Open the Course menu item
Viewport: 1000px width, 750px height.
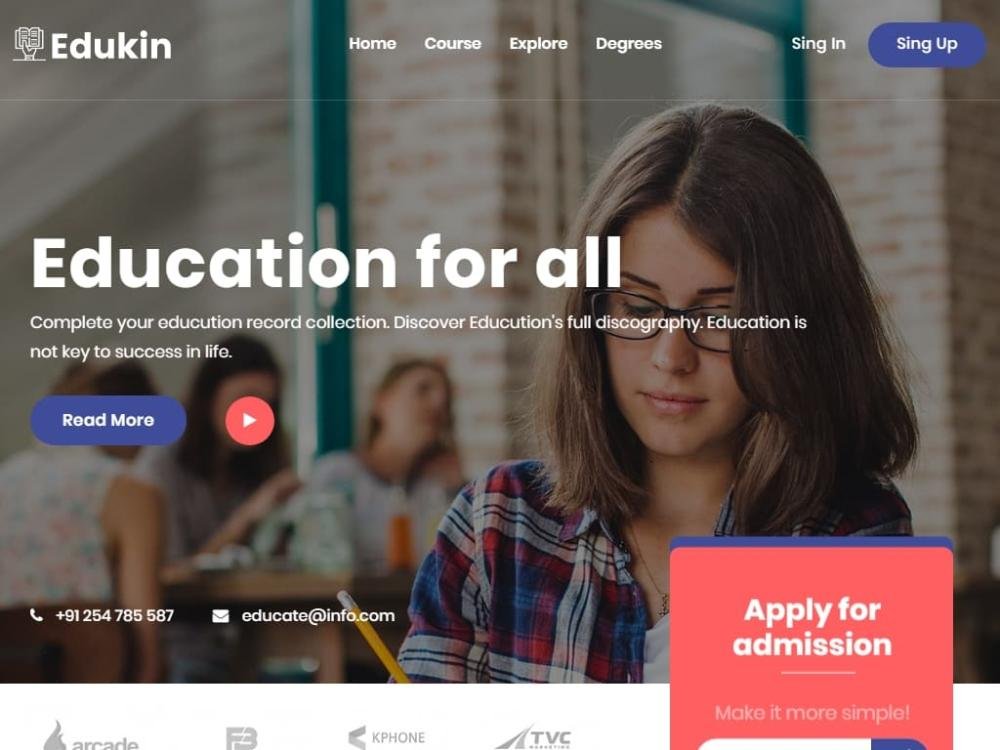coord(453,43)
